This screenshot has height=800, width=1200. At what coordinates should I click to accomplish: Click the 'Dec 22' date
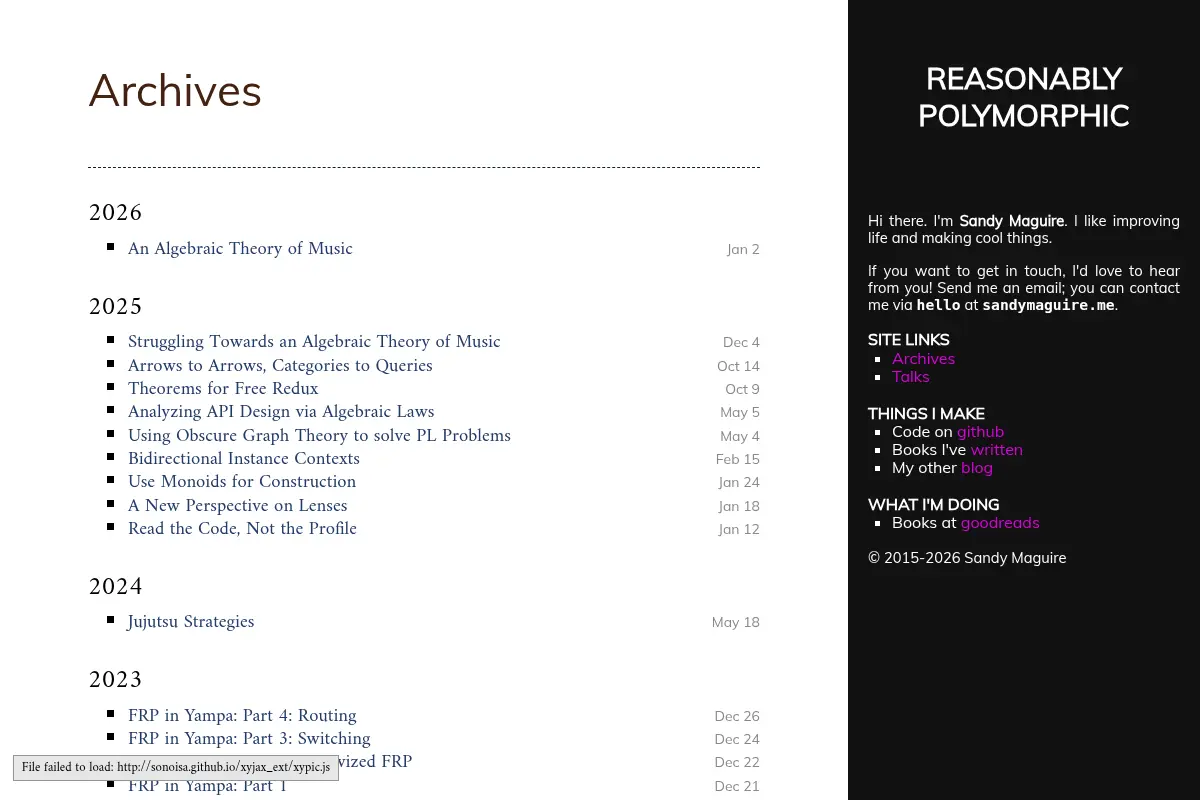(x=737, y=762)
